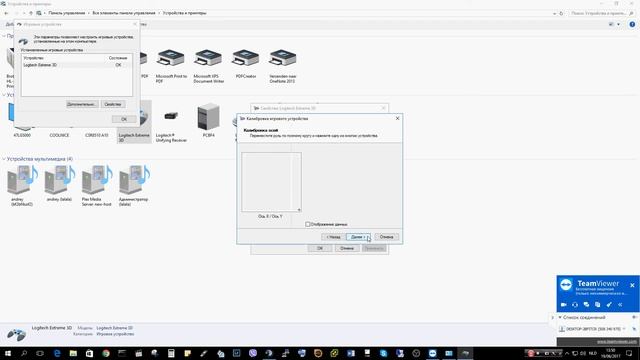The height and width of the screenshot is (360, 640).
Task: Open Skype from the taskbar
Action: 383,353
